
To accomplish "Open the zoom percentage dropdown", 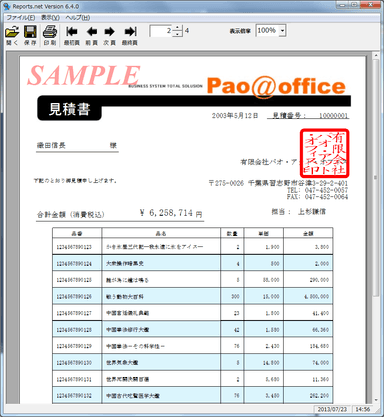I will click(x=283, y=31).
